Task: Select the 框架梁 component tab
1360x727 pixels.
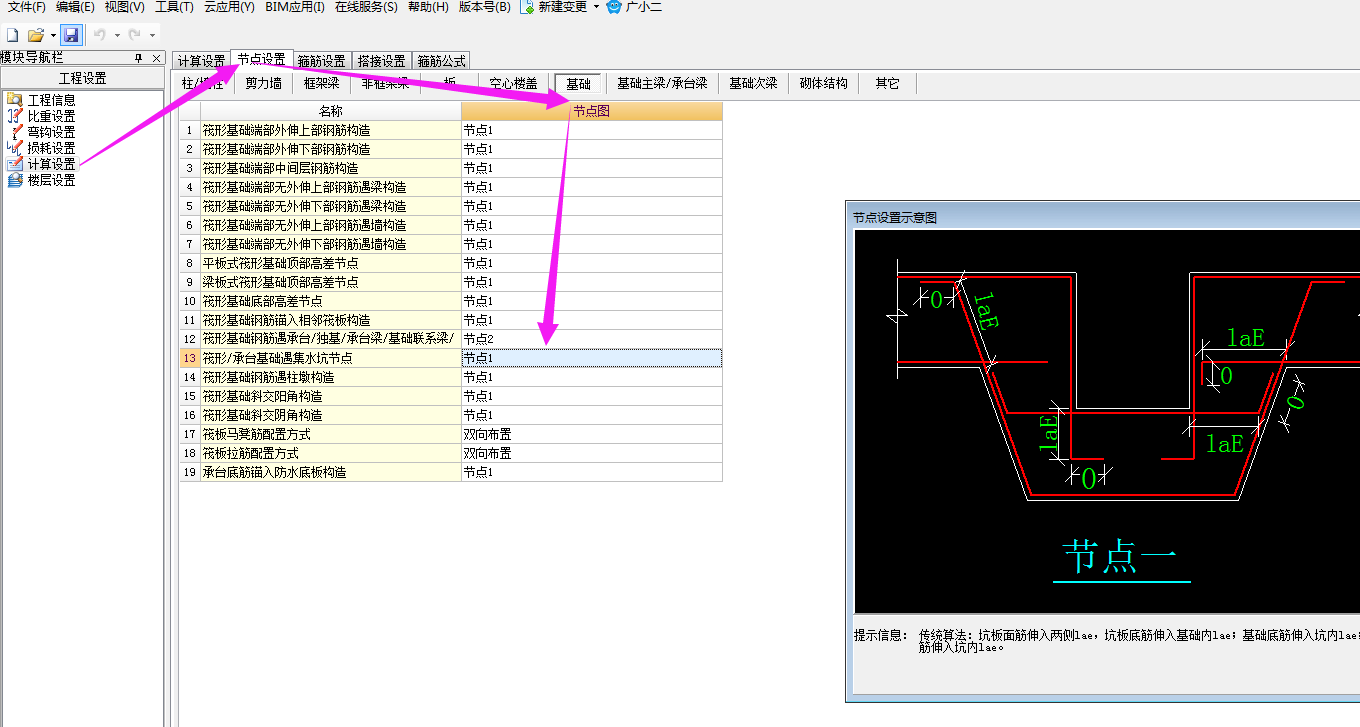Action: pos(322,84)
